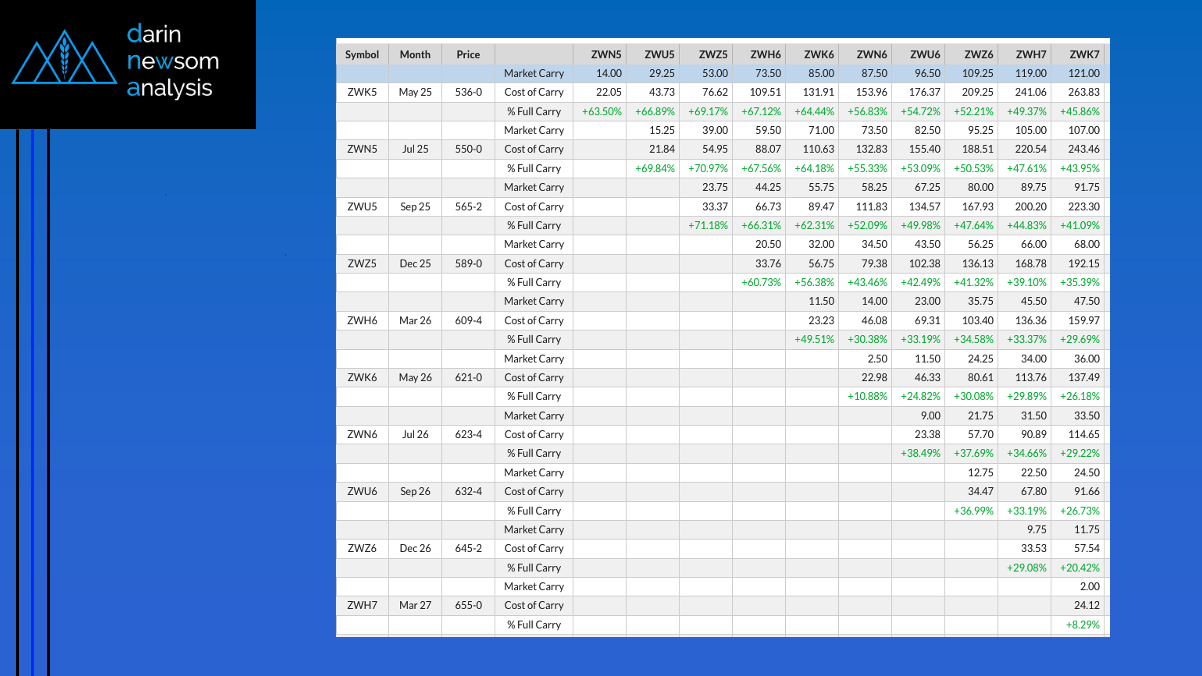Click the Month column header
Image resolution: width=1202 pixels, height=676 pixels.
[x=415, y=54]
